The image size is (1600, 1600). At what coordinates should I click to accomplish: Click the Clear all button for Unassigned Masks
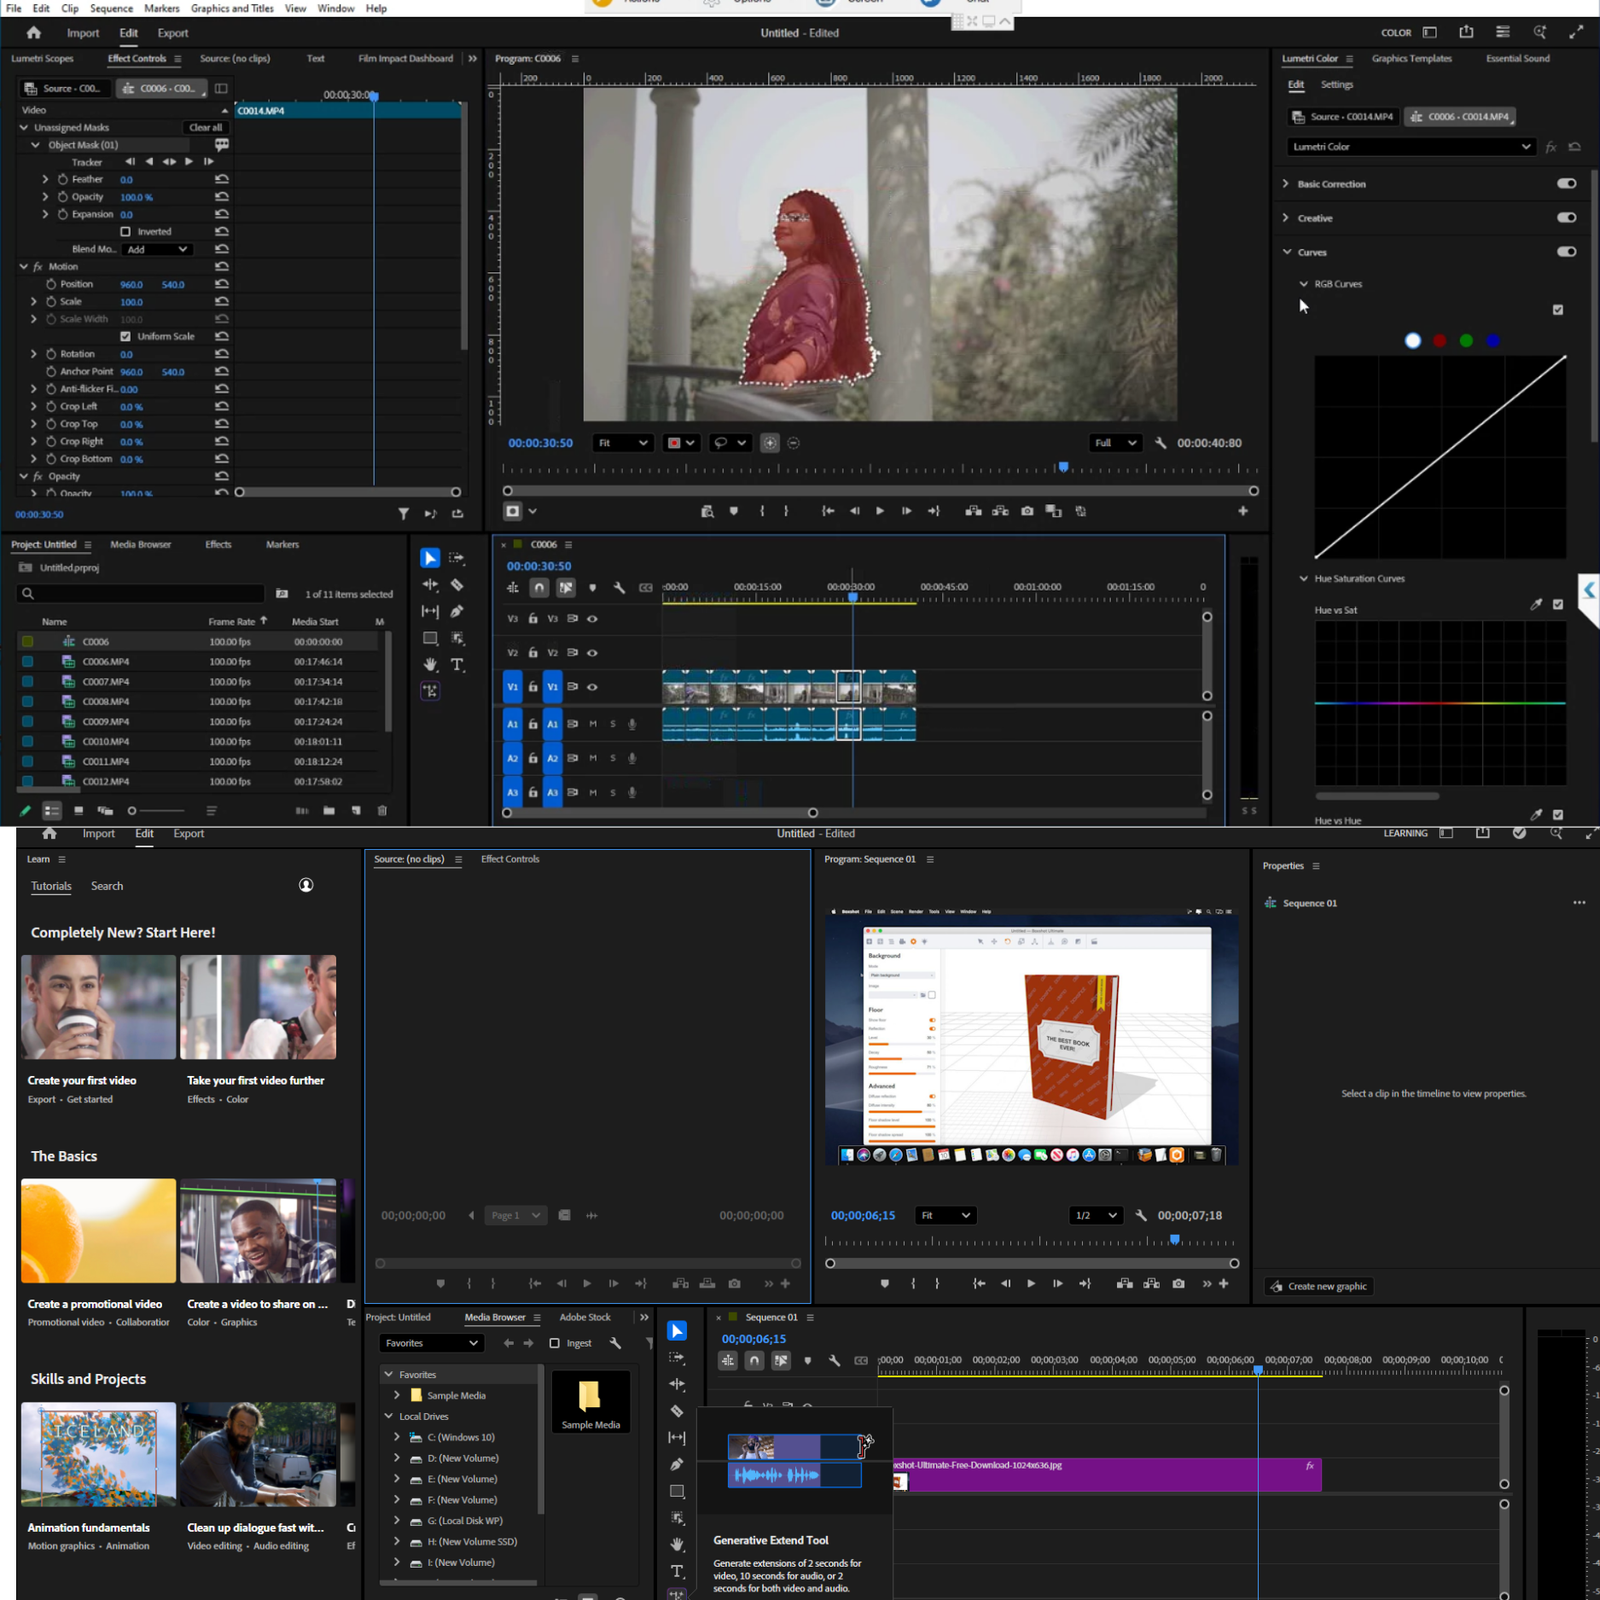[205, 127]
